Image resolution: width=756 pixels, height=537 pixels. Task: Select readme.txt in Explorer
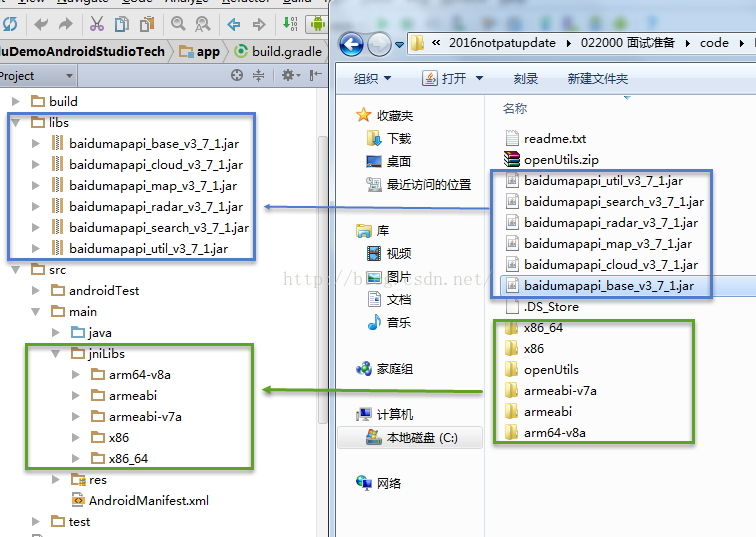point(545,139)
